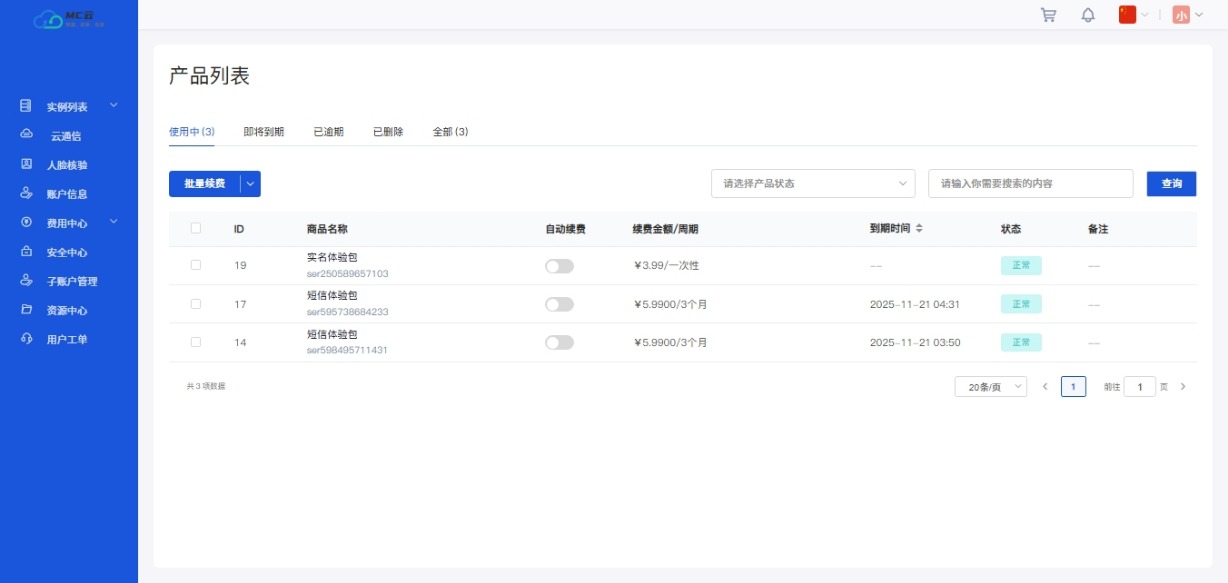The image size is (1228, 583).
Task: Open 云通信 in the sidebar
Action: [x=66, y=136]
